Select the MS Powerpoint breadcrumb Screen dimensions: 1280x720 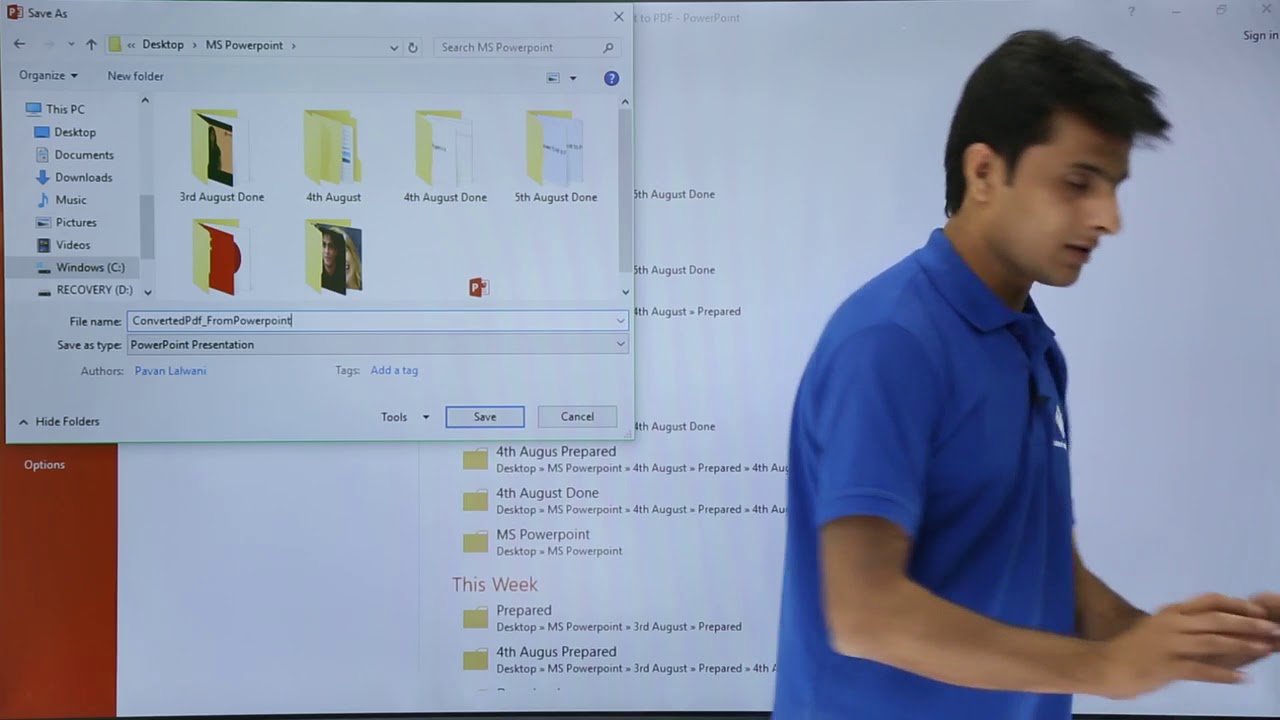point(244,45)
